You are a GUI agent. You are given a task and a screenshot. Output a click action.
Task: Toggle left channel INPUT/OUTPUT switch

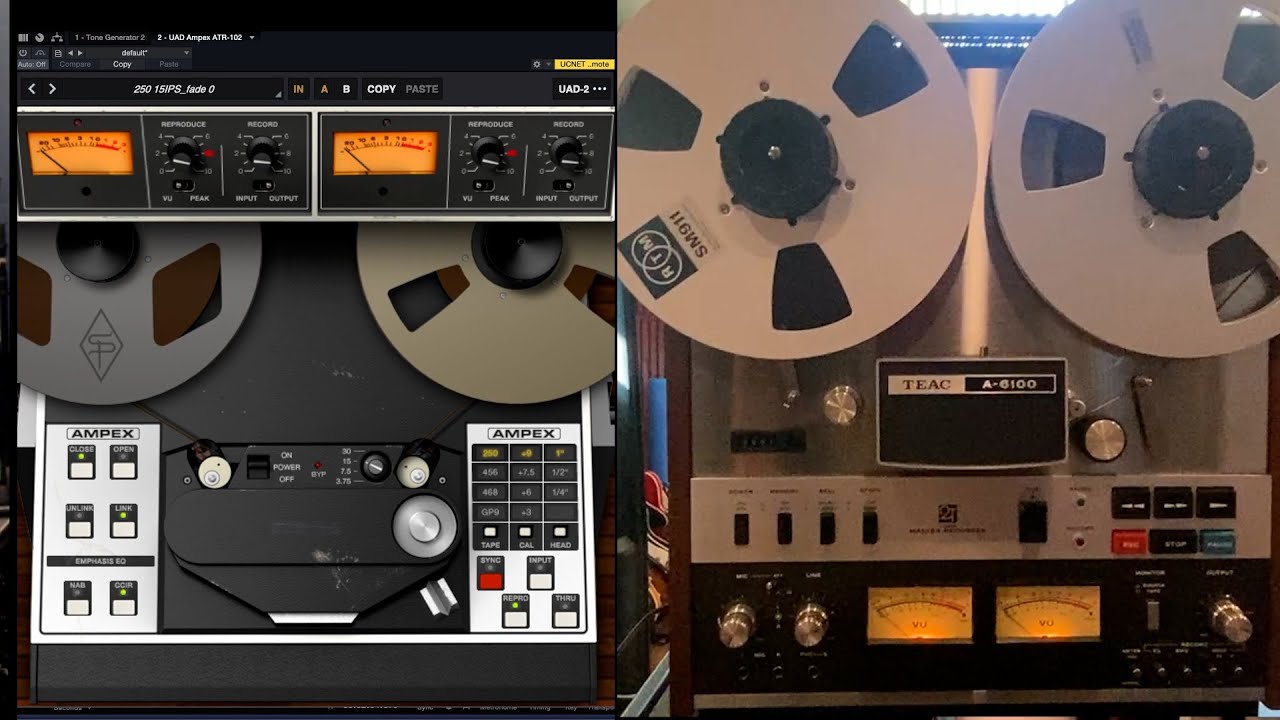(x=262, y=185)
